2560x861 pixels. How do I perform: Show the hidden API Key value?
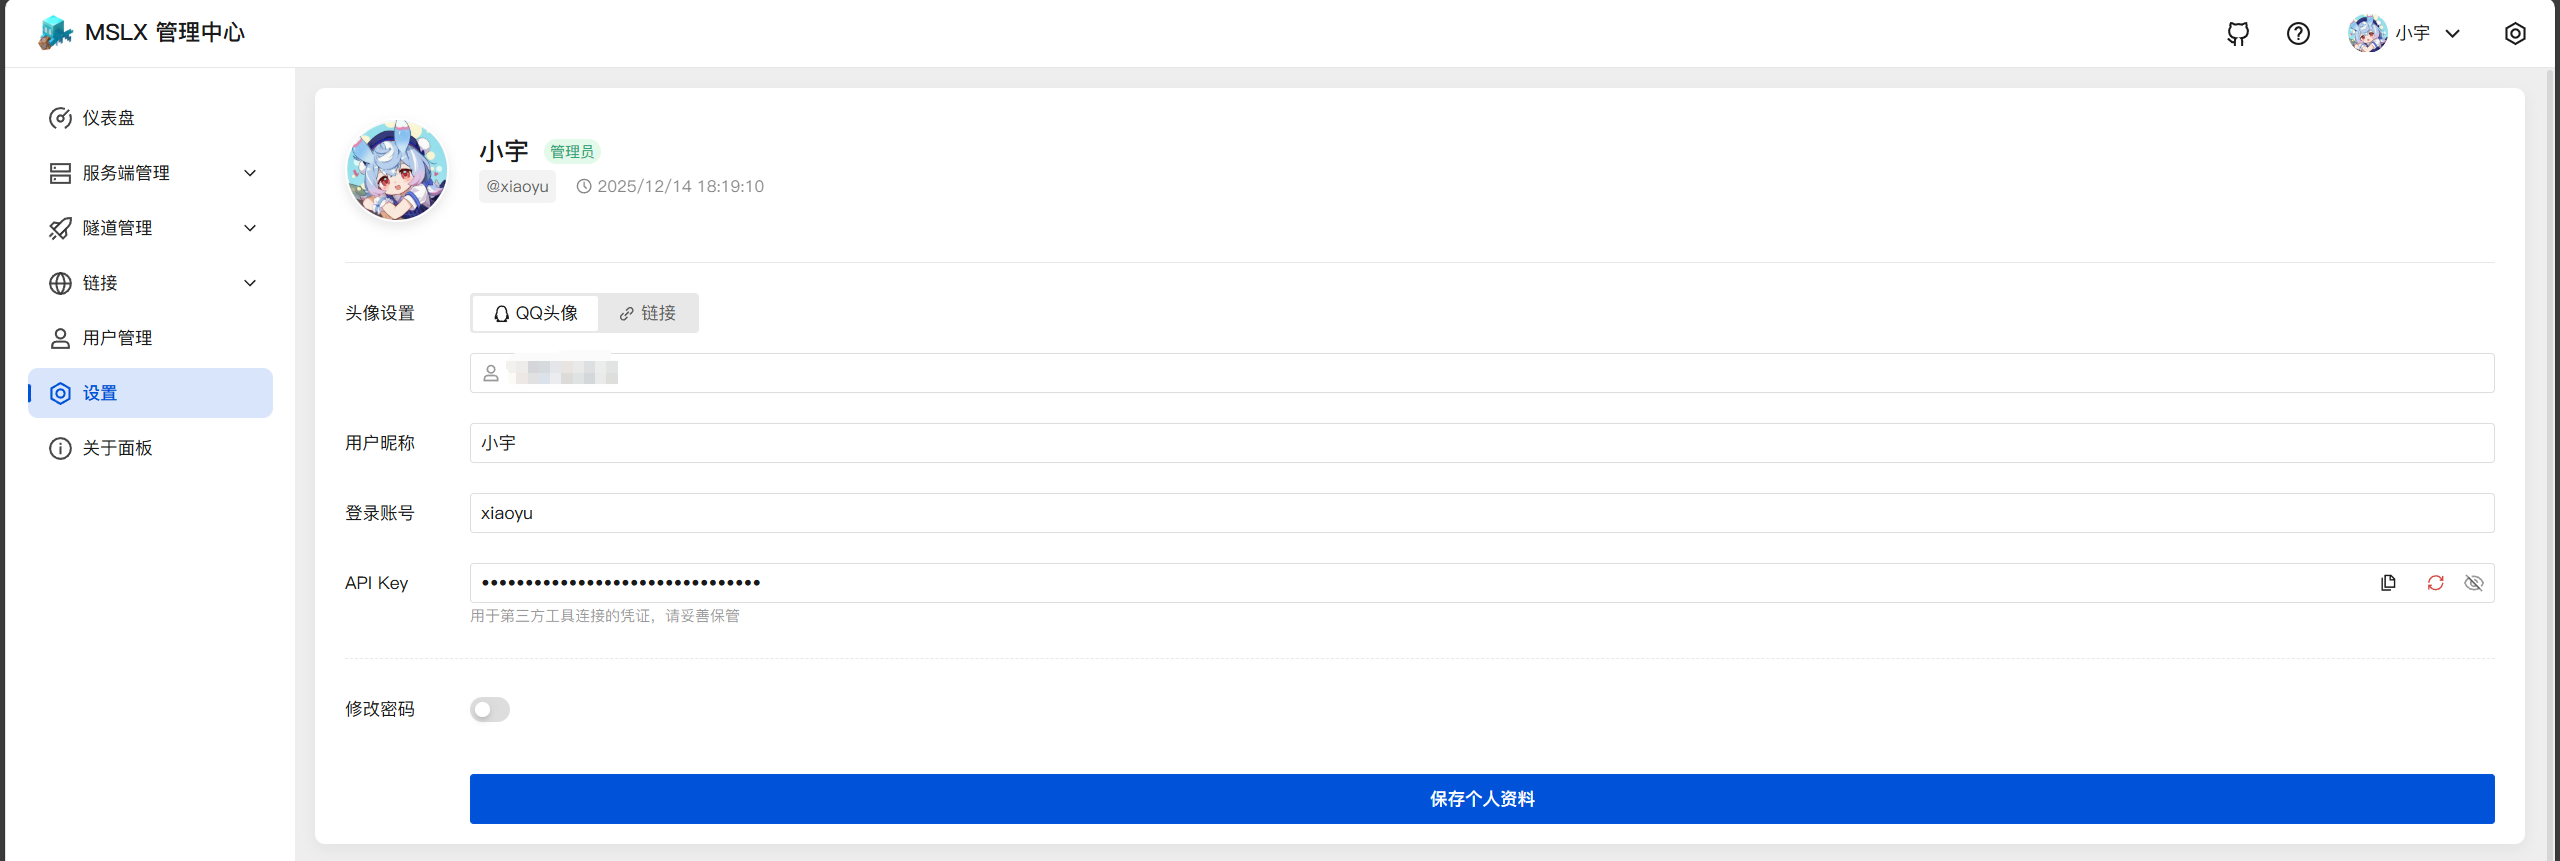click(2473, 583)
